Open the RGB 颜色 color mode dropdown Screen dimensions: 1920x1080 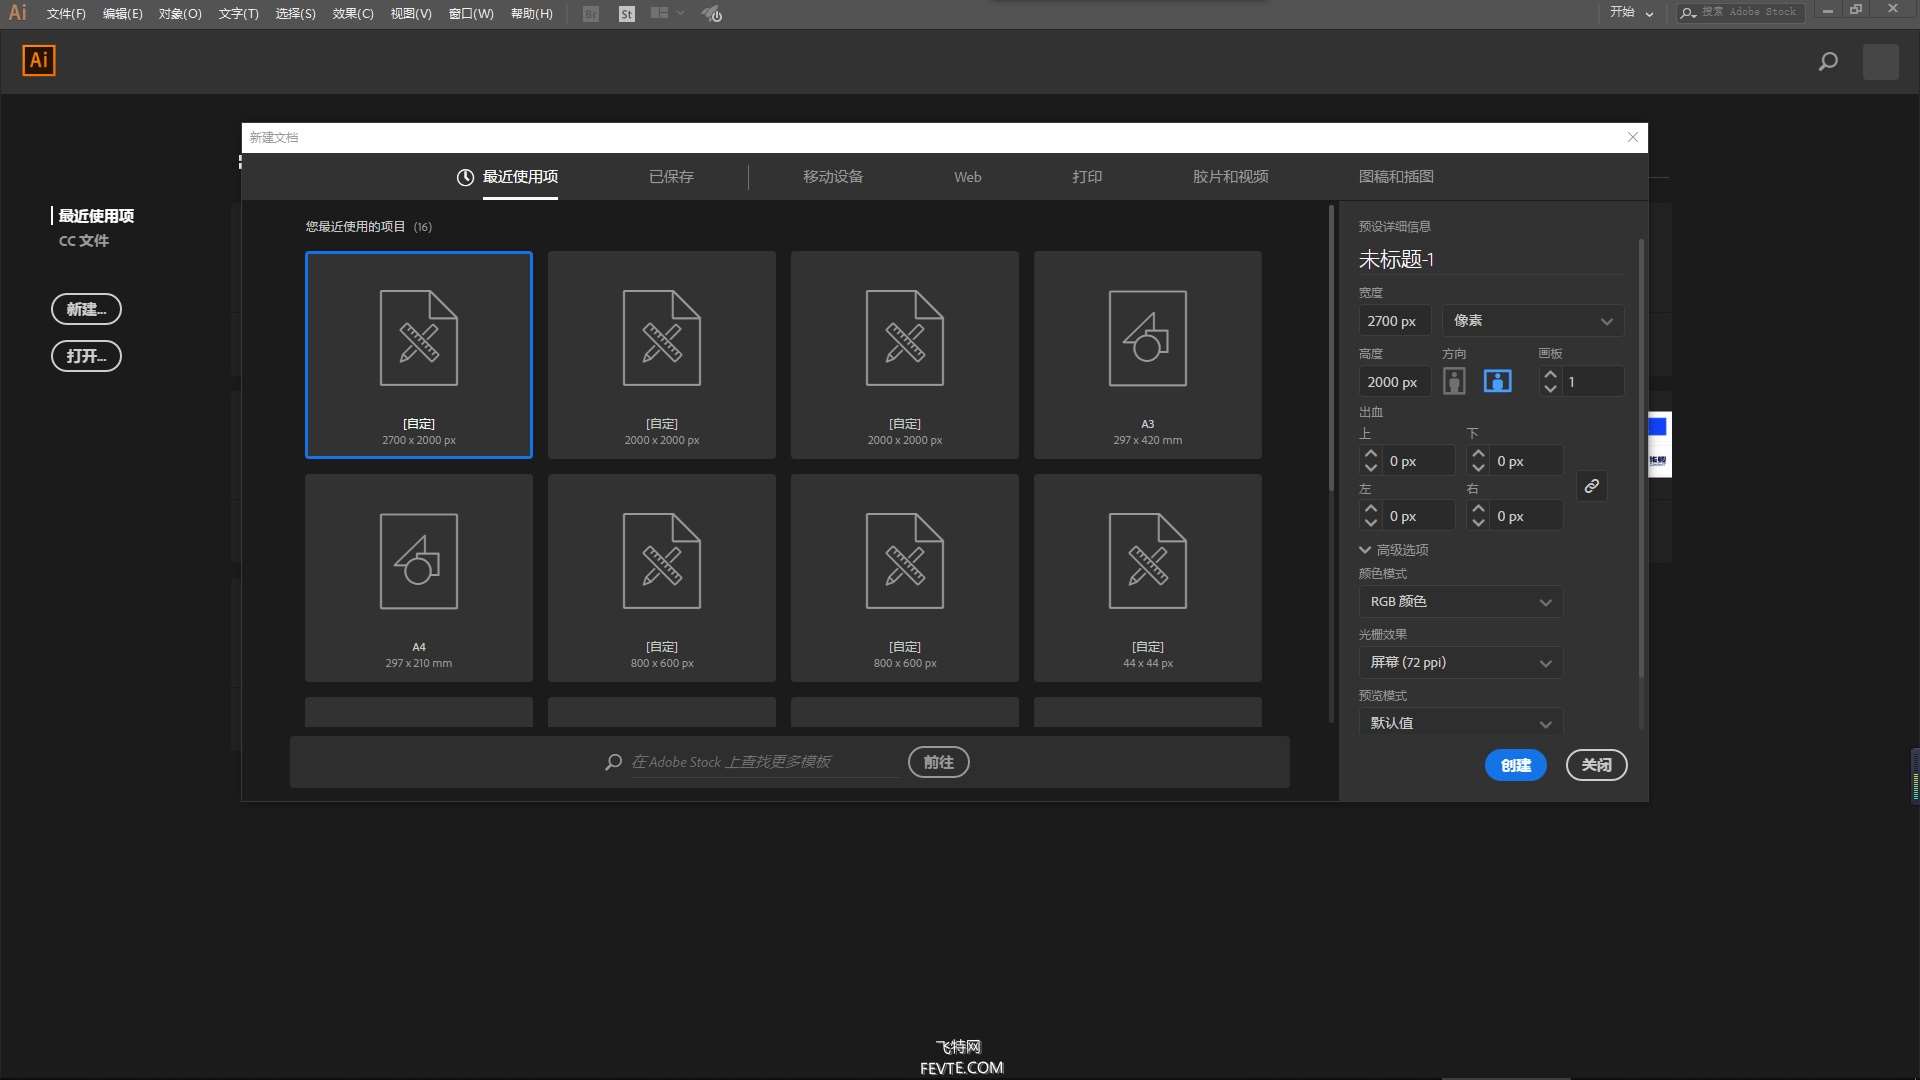point(1460,601)
